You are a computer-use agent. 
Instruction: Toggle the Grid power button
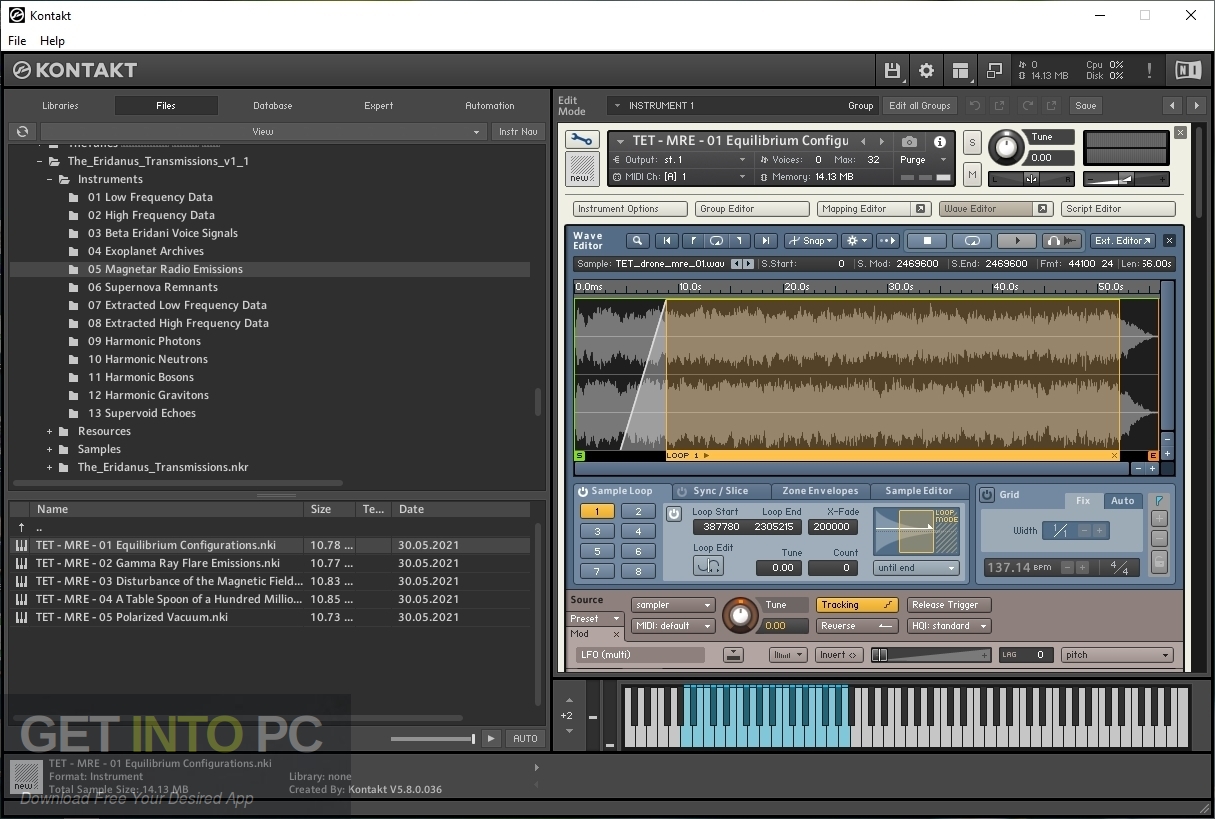click(x=986, y=495)
